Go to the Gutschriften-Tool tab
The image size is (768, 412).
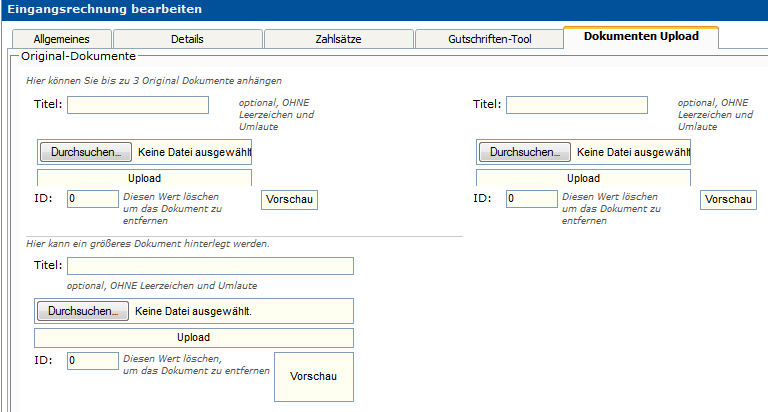click(488, 39)
